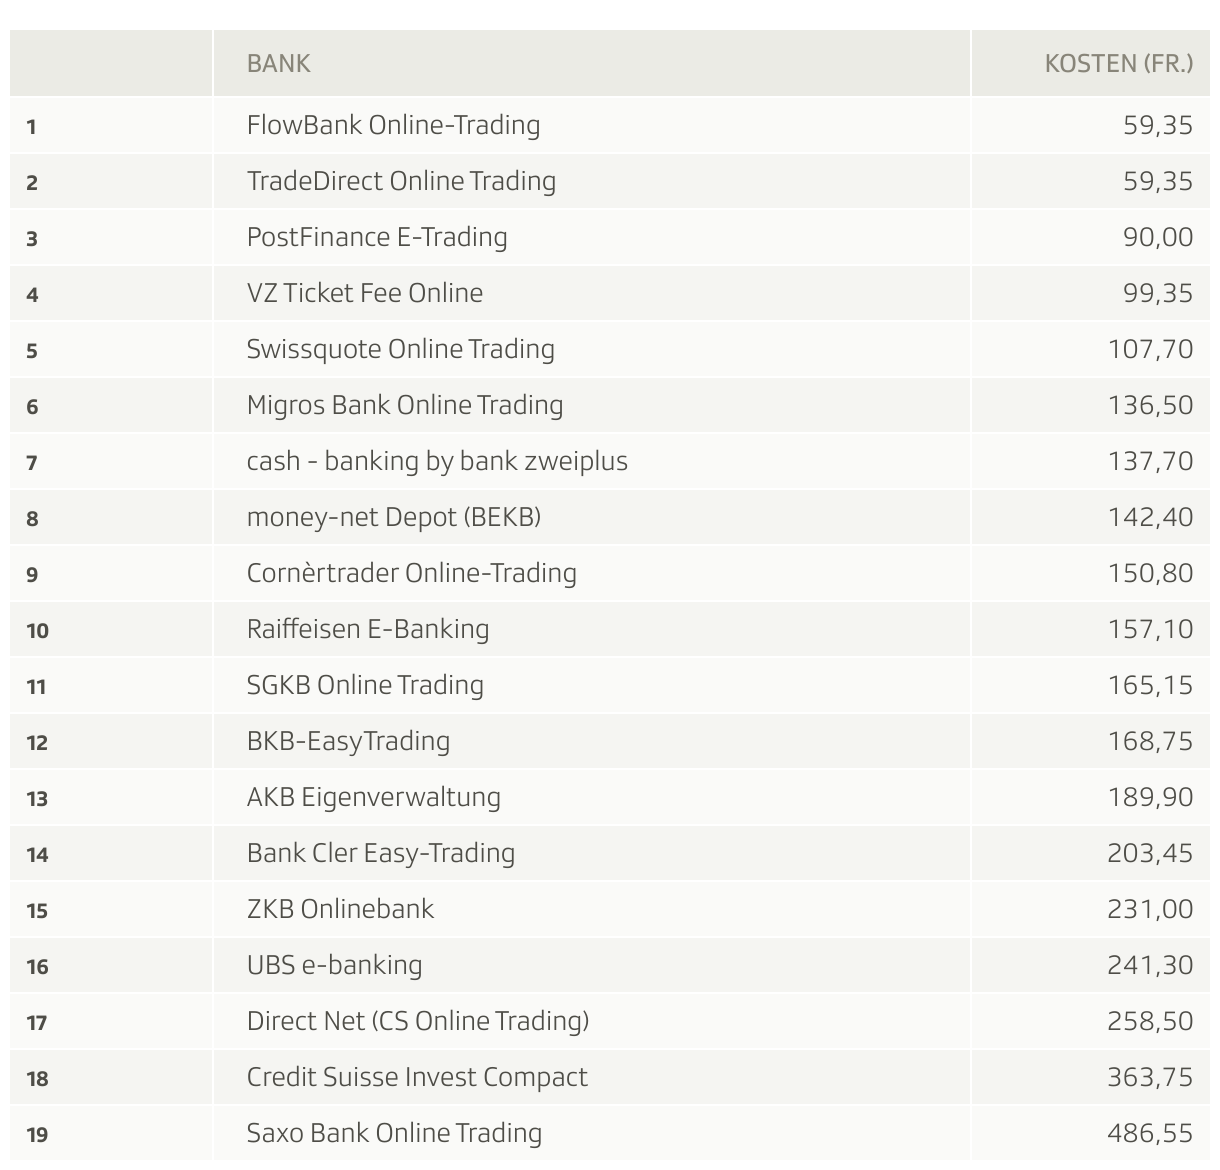Select SGKB Online Trading row
The height and width of the screenshot is (1170, 1220).
(x=365, y=685)
